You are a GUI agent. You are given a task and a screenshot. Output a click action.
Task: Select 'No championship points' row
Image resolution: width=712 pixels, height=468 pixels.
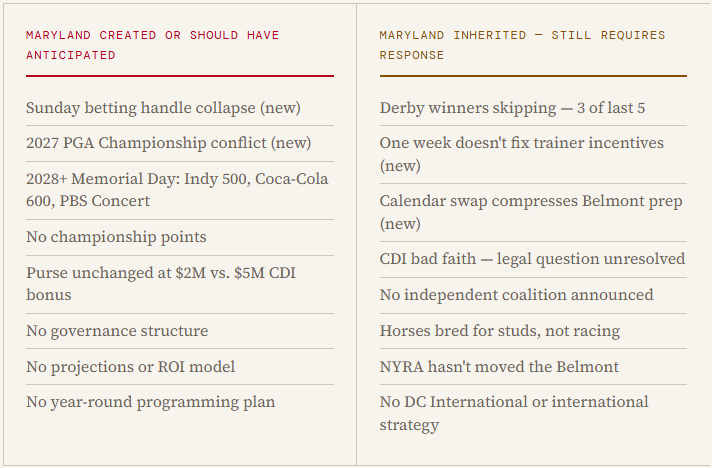click(180, 237)
